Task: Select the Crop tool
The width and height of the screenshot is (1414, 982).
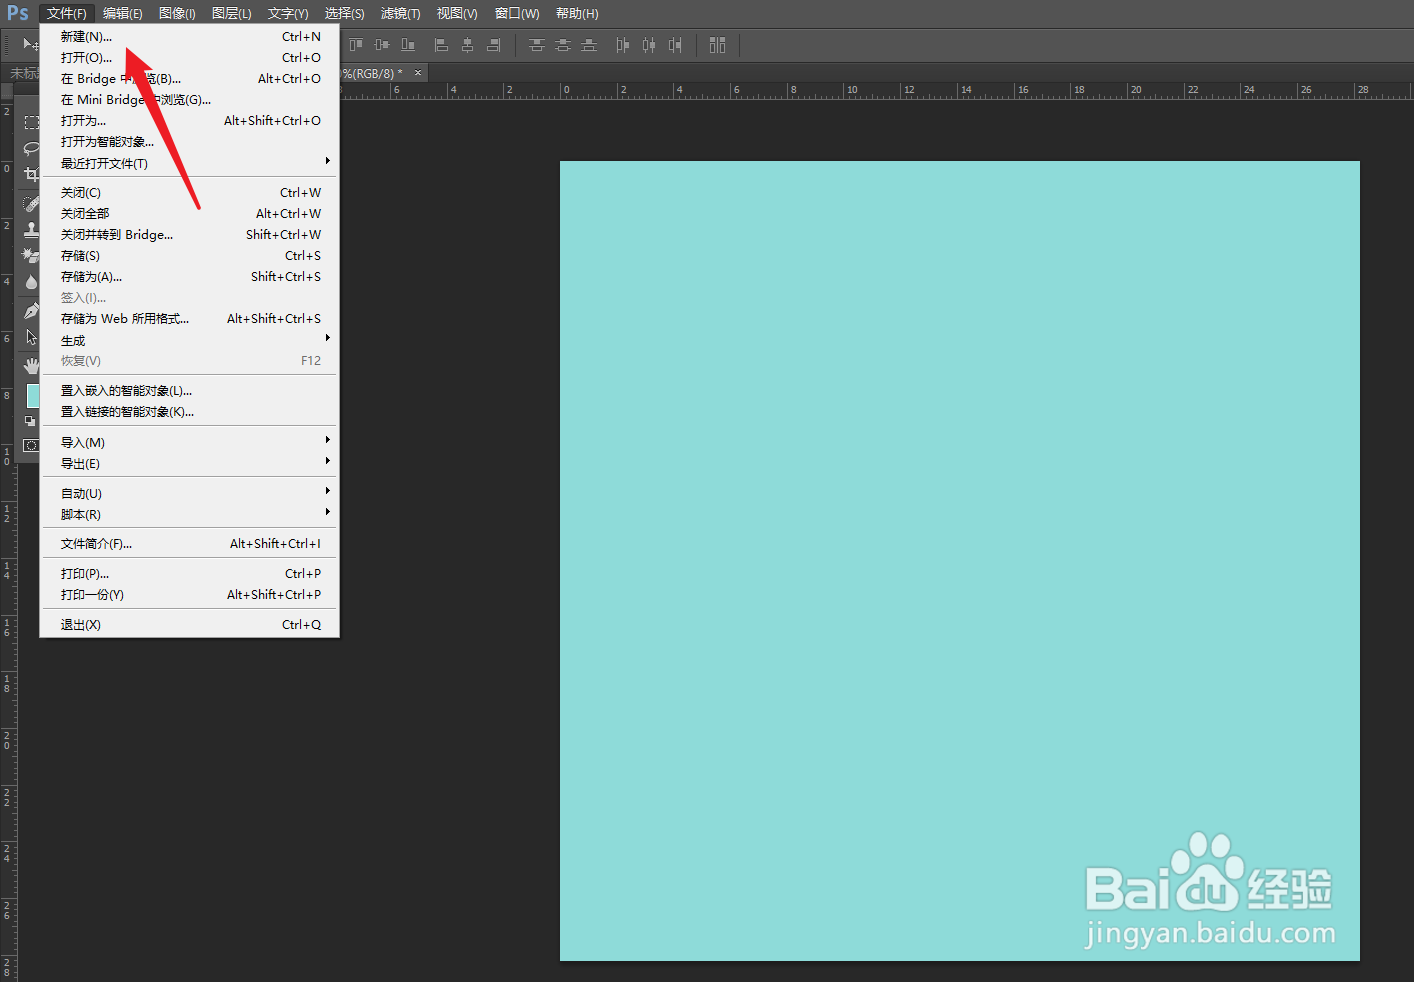Action: point(31,175)
